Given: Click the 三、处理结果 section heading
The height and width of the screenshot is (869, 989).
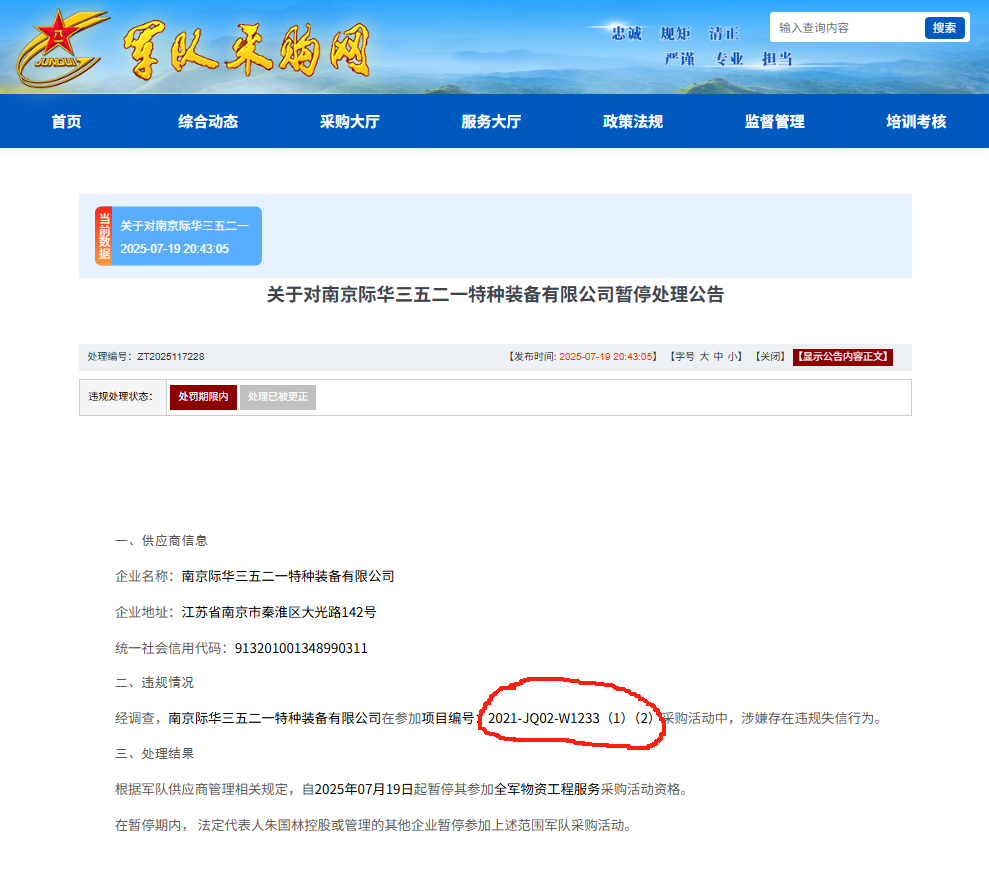Looking at the screenshot, I should (155, 754).
